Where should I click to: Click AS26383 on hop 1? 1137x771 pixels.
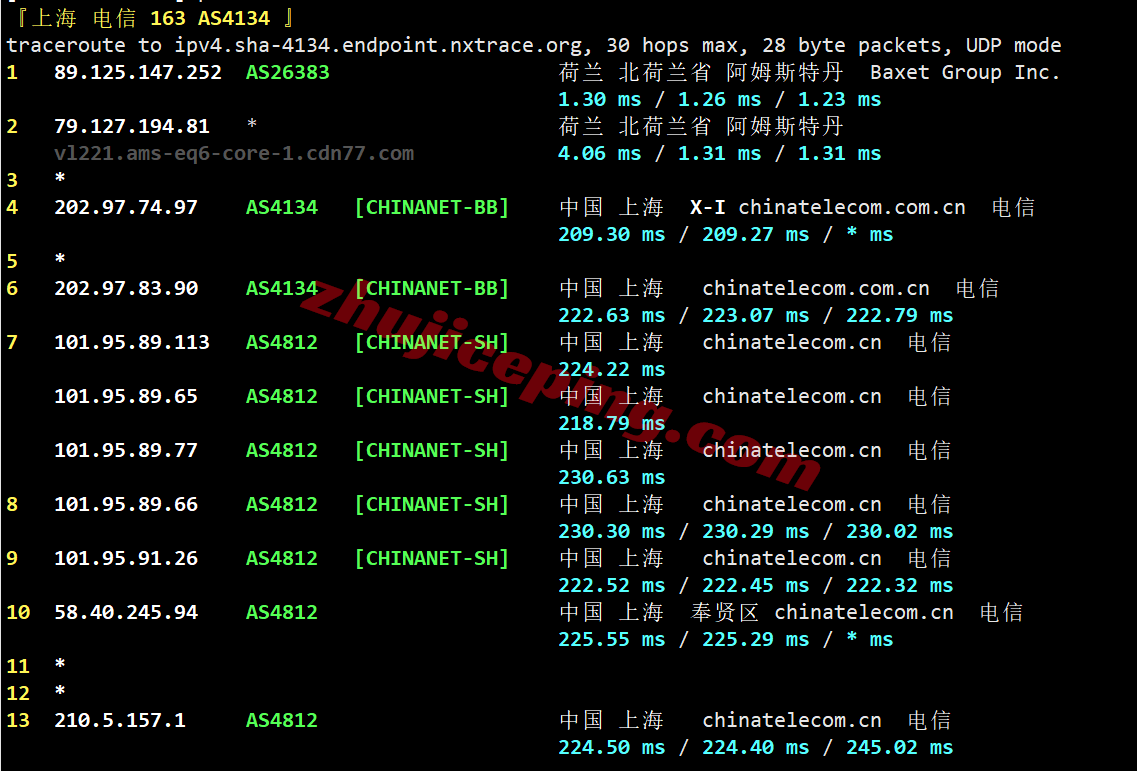click(x=287, y=73)
